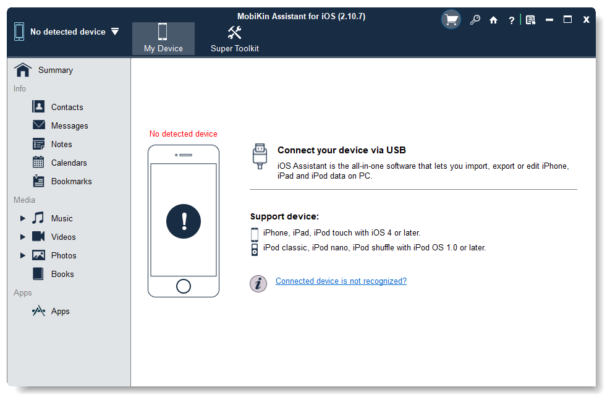This screenshot has width=610, height=400.
Task: Click the Messages envelope icon
Action: (39, 125)
